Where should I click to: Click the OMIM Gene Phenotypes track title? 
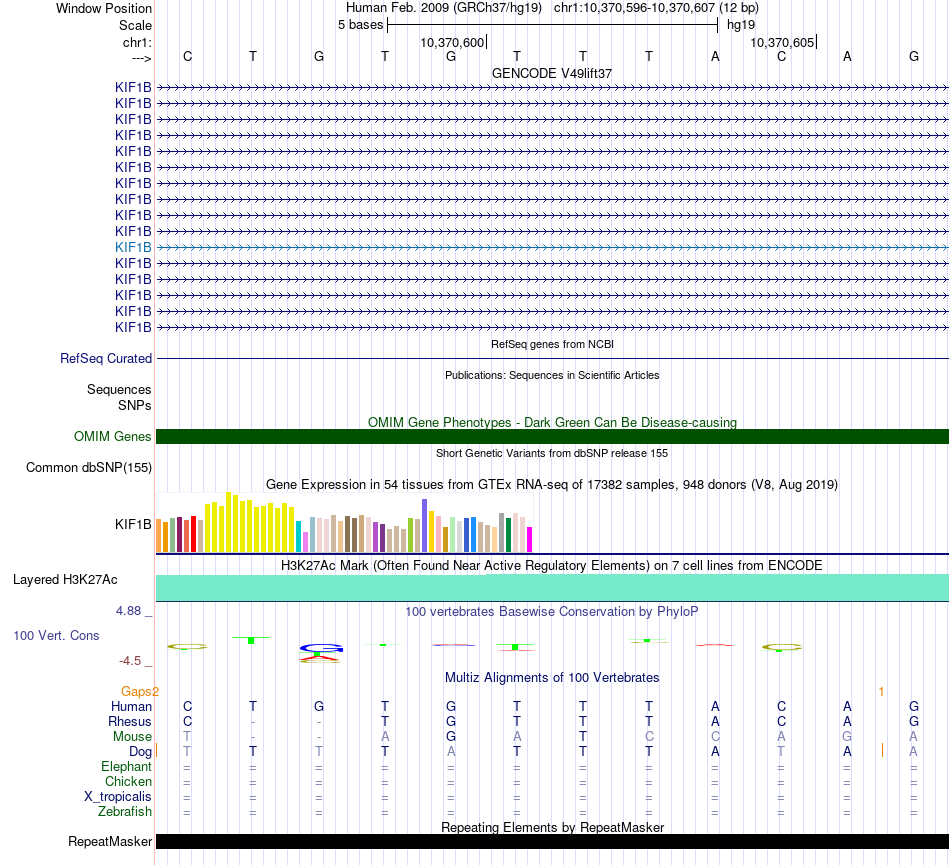[552, 422]
